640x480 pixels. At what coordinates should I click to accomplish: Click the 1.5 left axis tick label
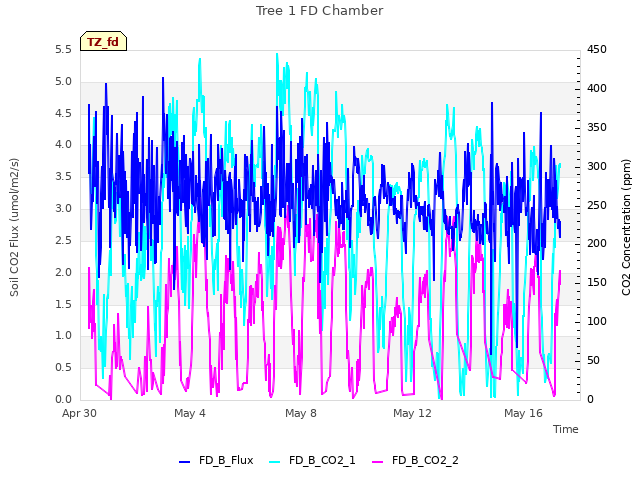click(x=64, y=304)
